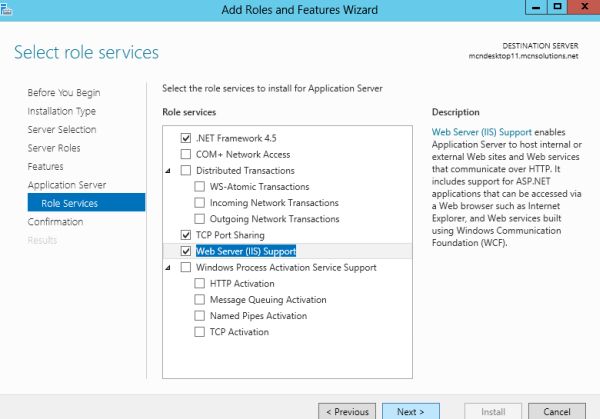Enable WS-Atomic Transactions option

[x=200, y=187]
